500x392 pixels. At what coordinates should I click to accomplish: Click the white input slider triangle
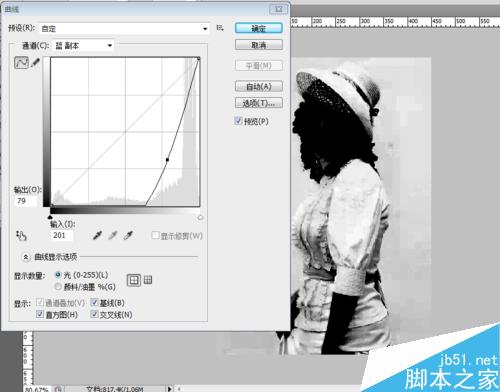tap(200, 217)
